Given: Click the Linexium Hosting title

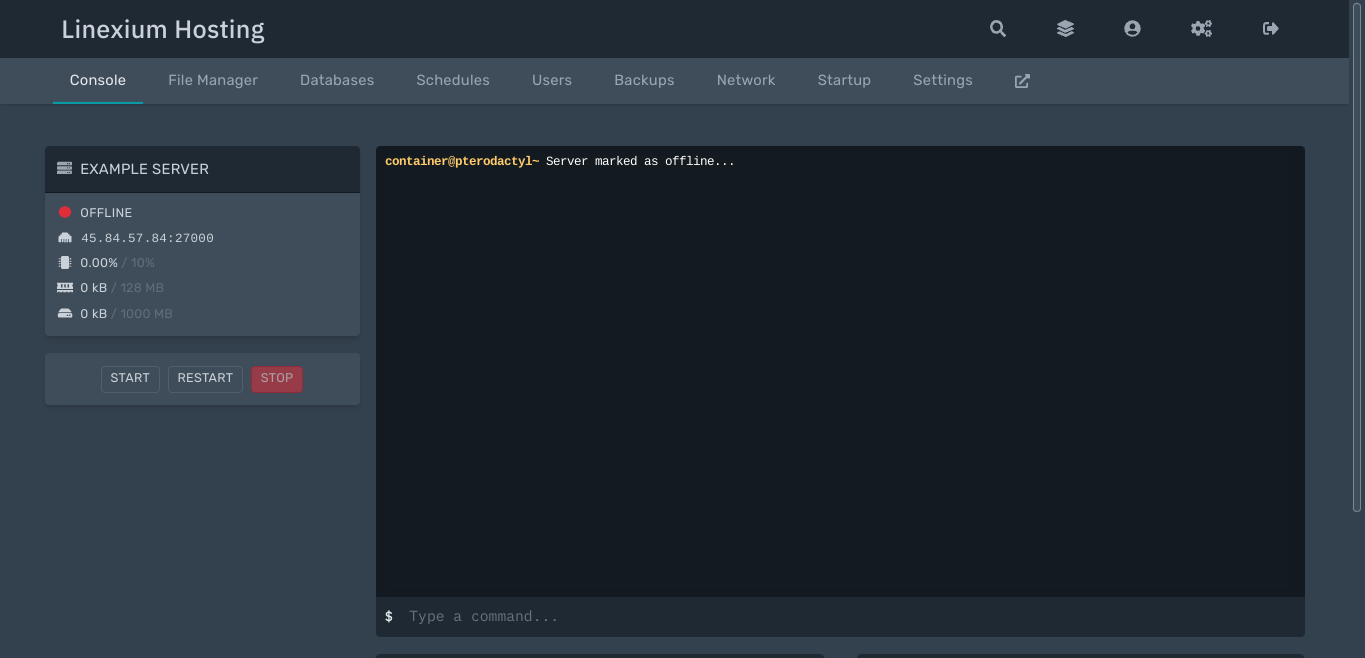Looking at the screenshot, I should (x=163, y=30).
